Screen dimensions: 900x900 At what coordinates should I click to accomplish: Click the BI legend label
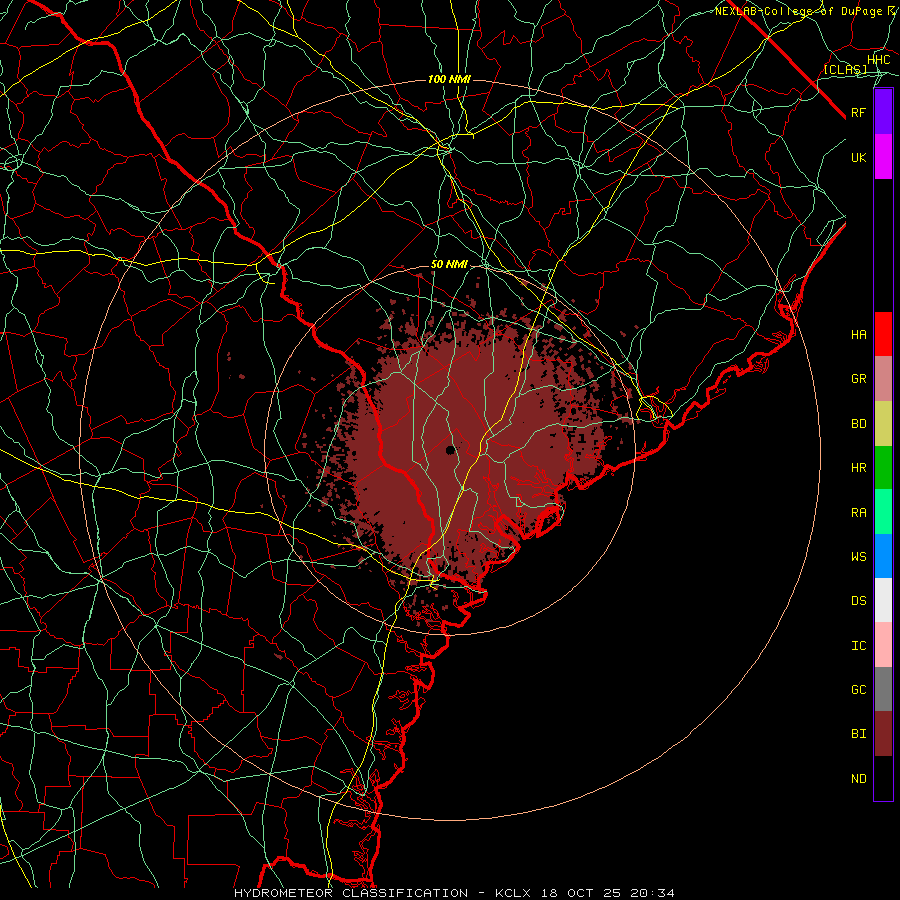pyautogui.click(x=859, y=734)
